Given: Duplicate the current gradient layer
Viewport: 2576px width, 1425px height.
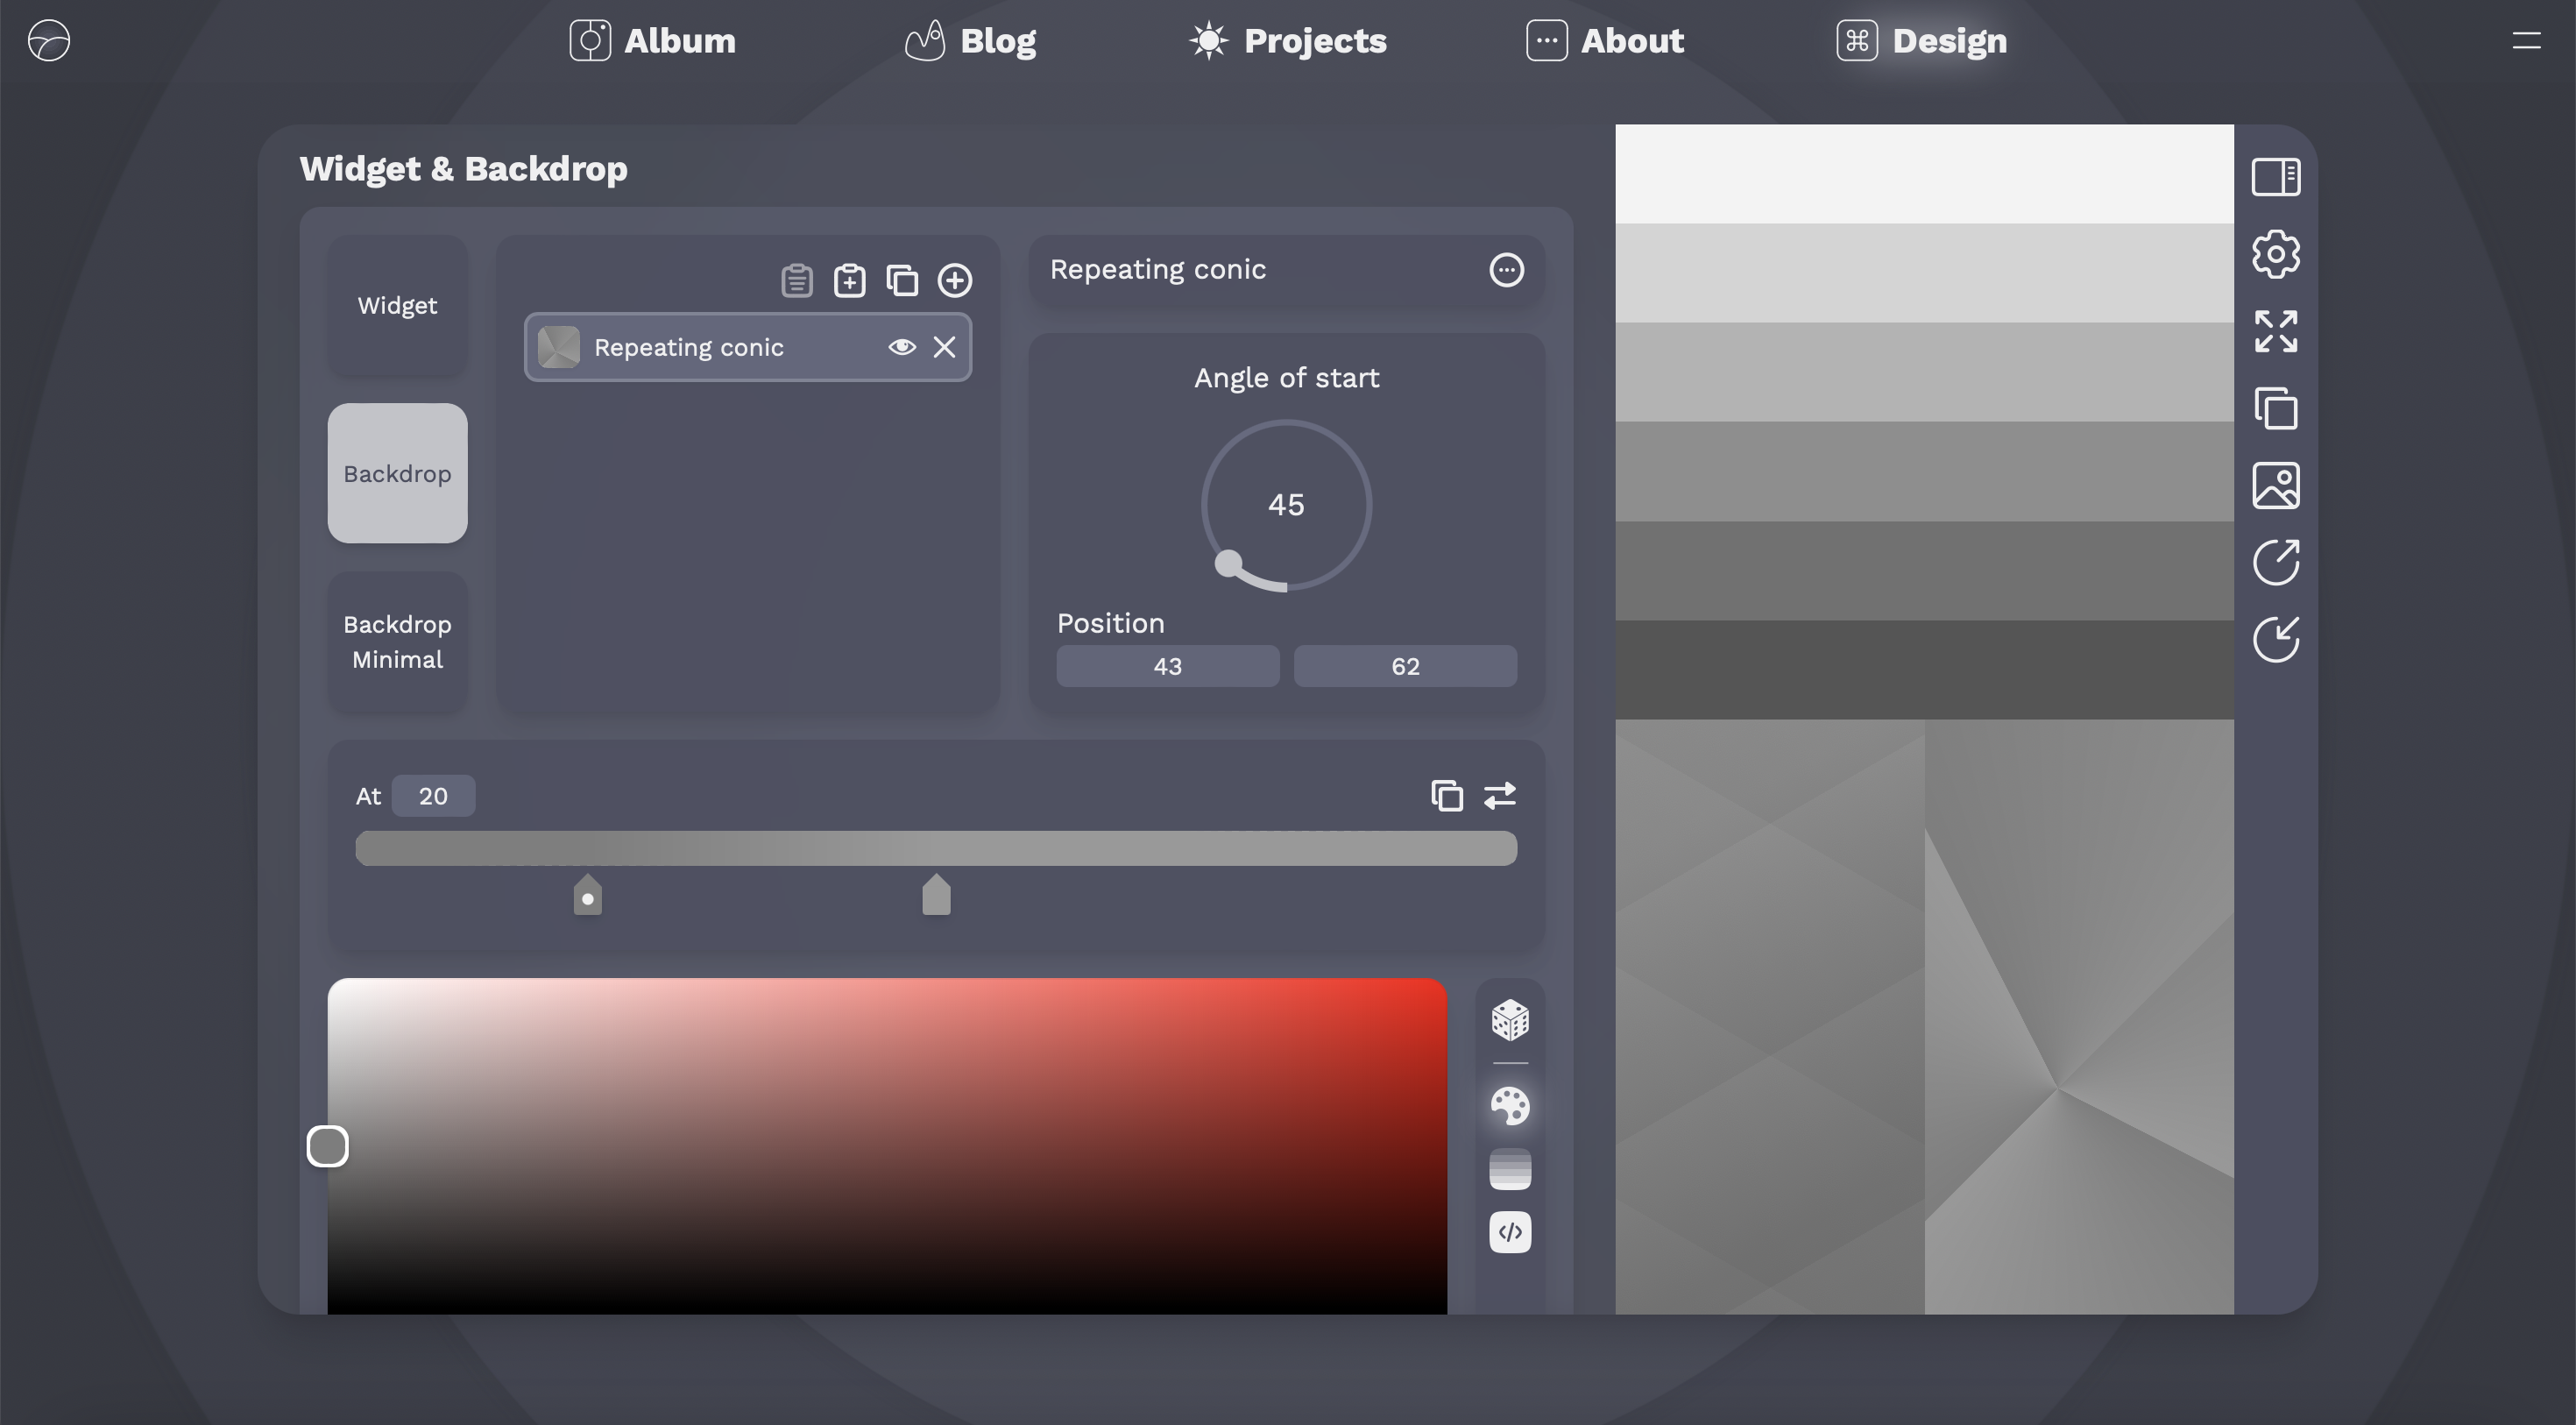Looking at the screenshot, I should tap(902, 280).
